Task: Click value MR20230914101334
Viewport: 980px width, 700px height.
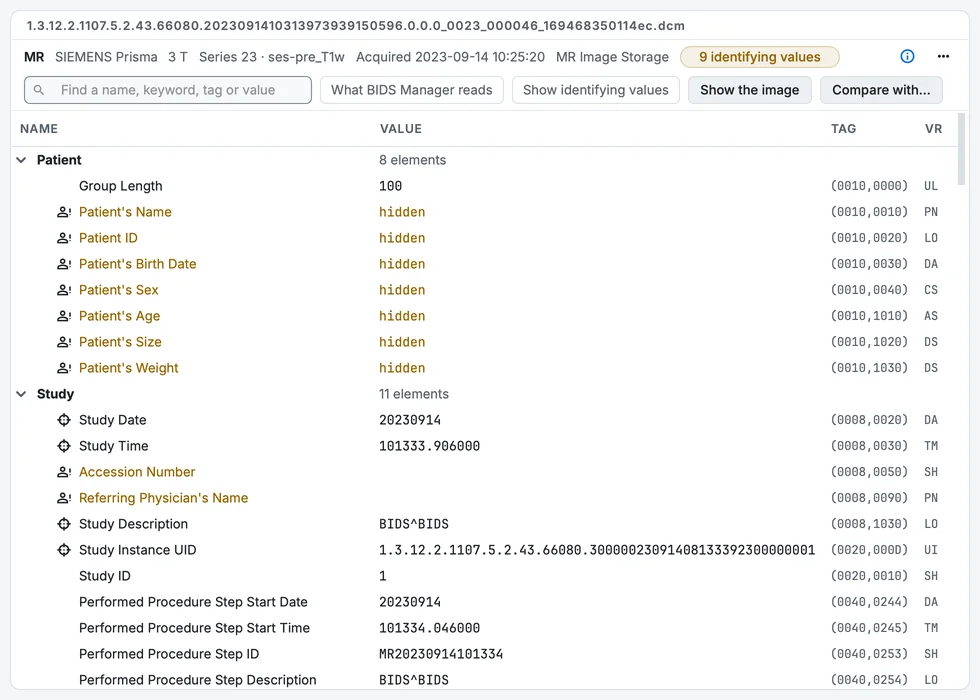Action: 441,654
